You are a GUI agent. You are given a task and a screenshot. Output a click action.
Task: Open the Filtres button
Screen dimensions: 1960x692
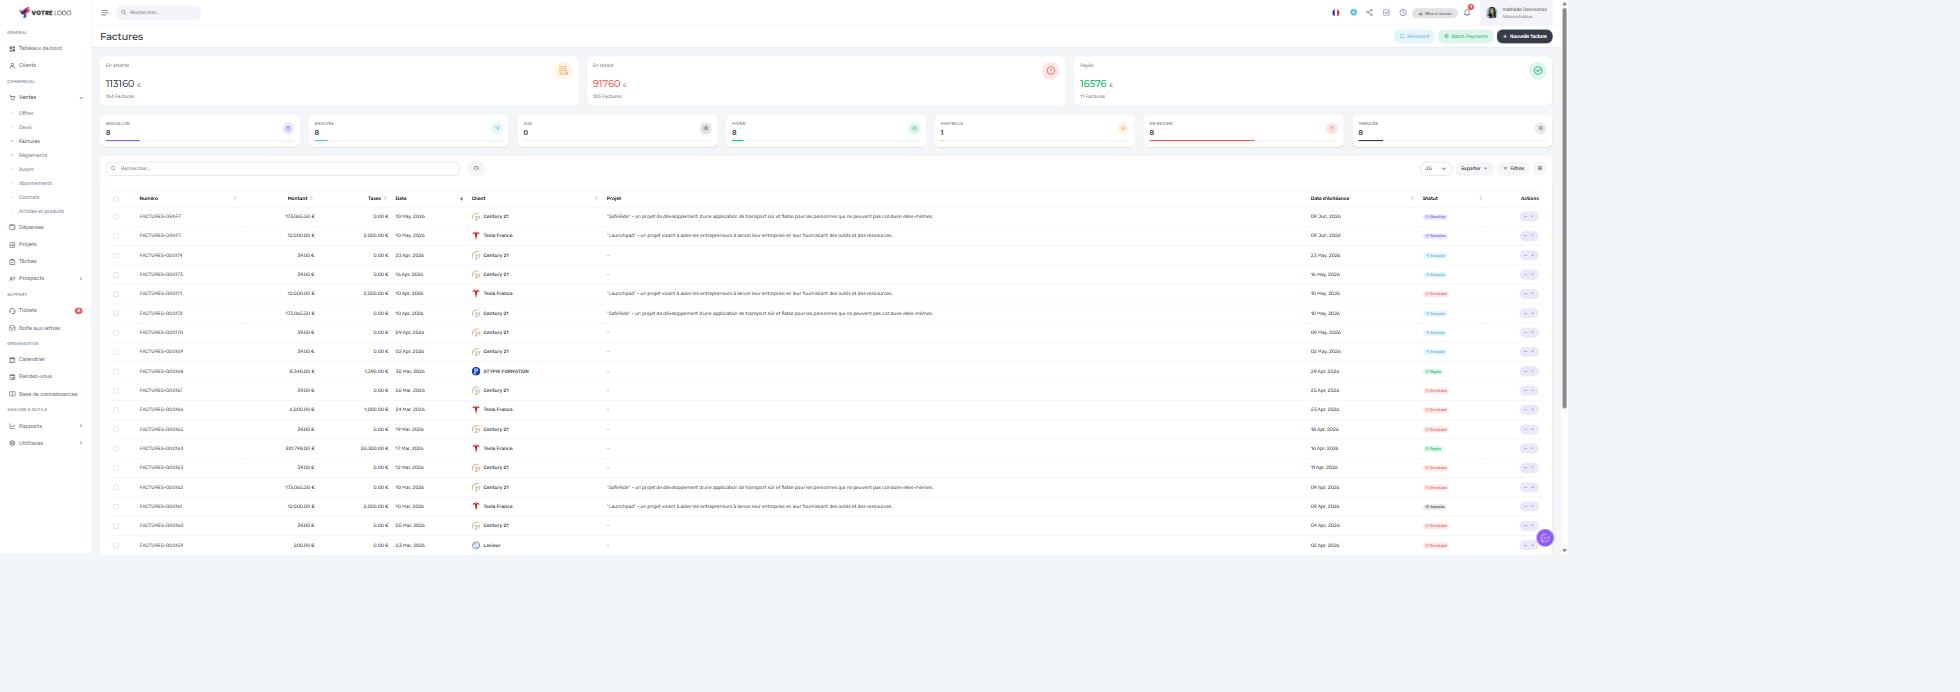point(1514,168)
